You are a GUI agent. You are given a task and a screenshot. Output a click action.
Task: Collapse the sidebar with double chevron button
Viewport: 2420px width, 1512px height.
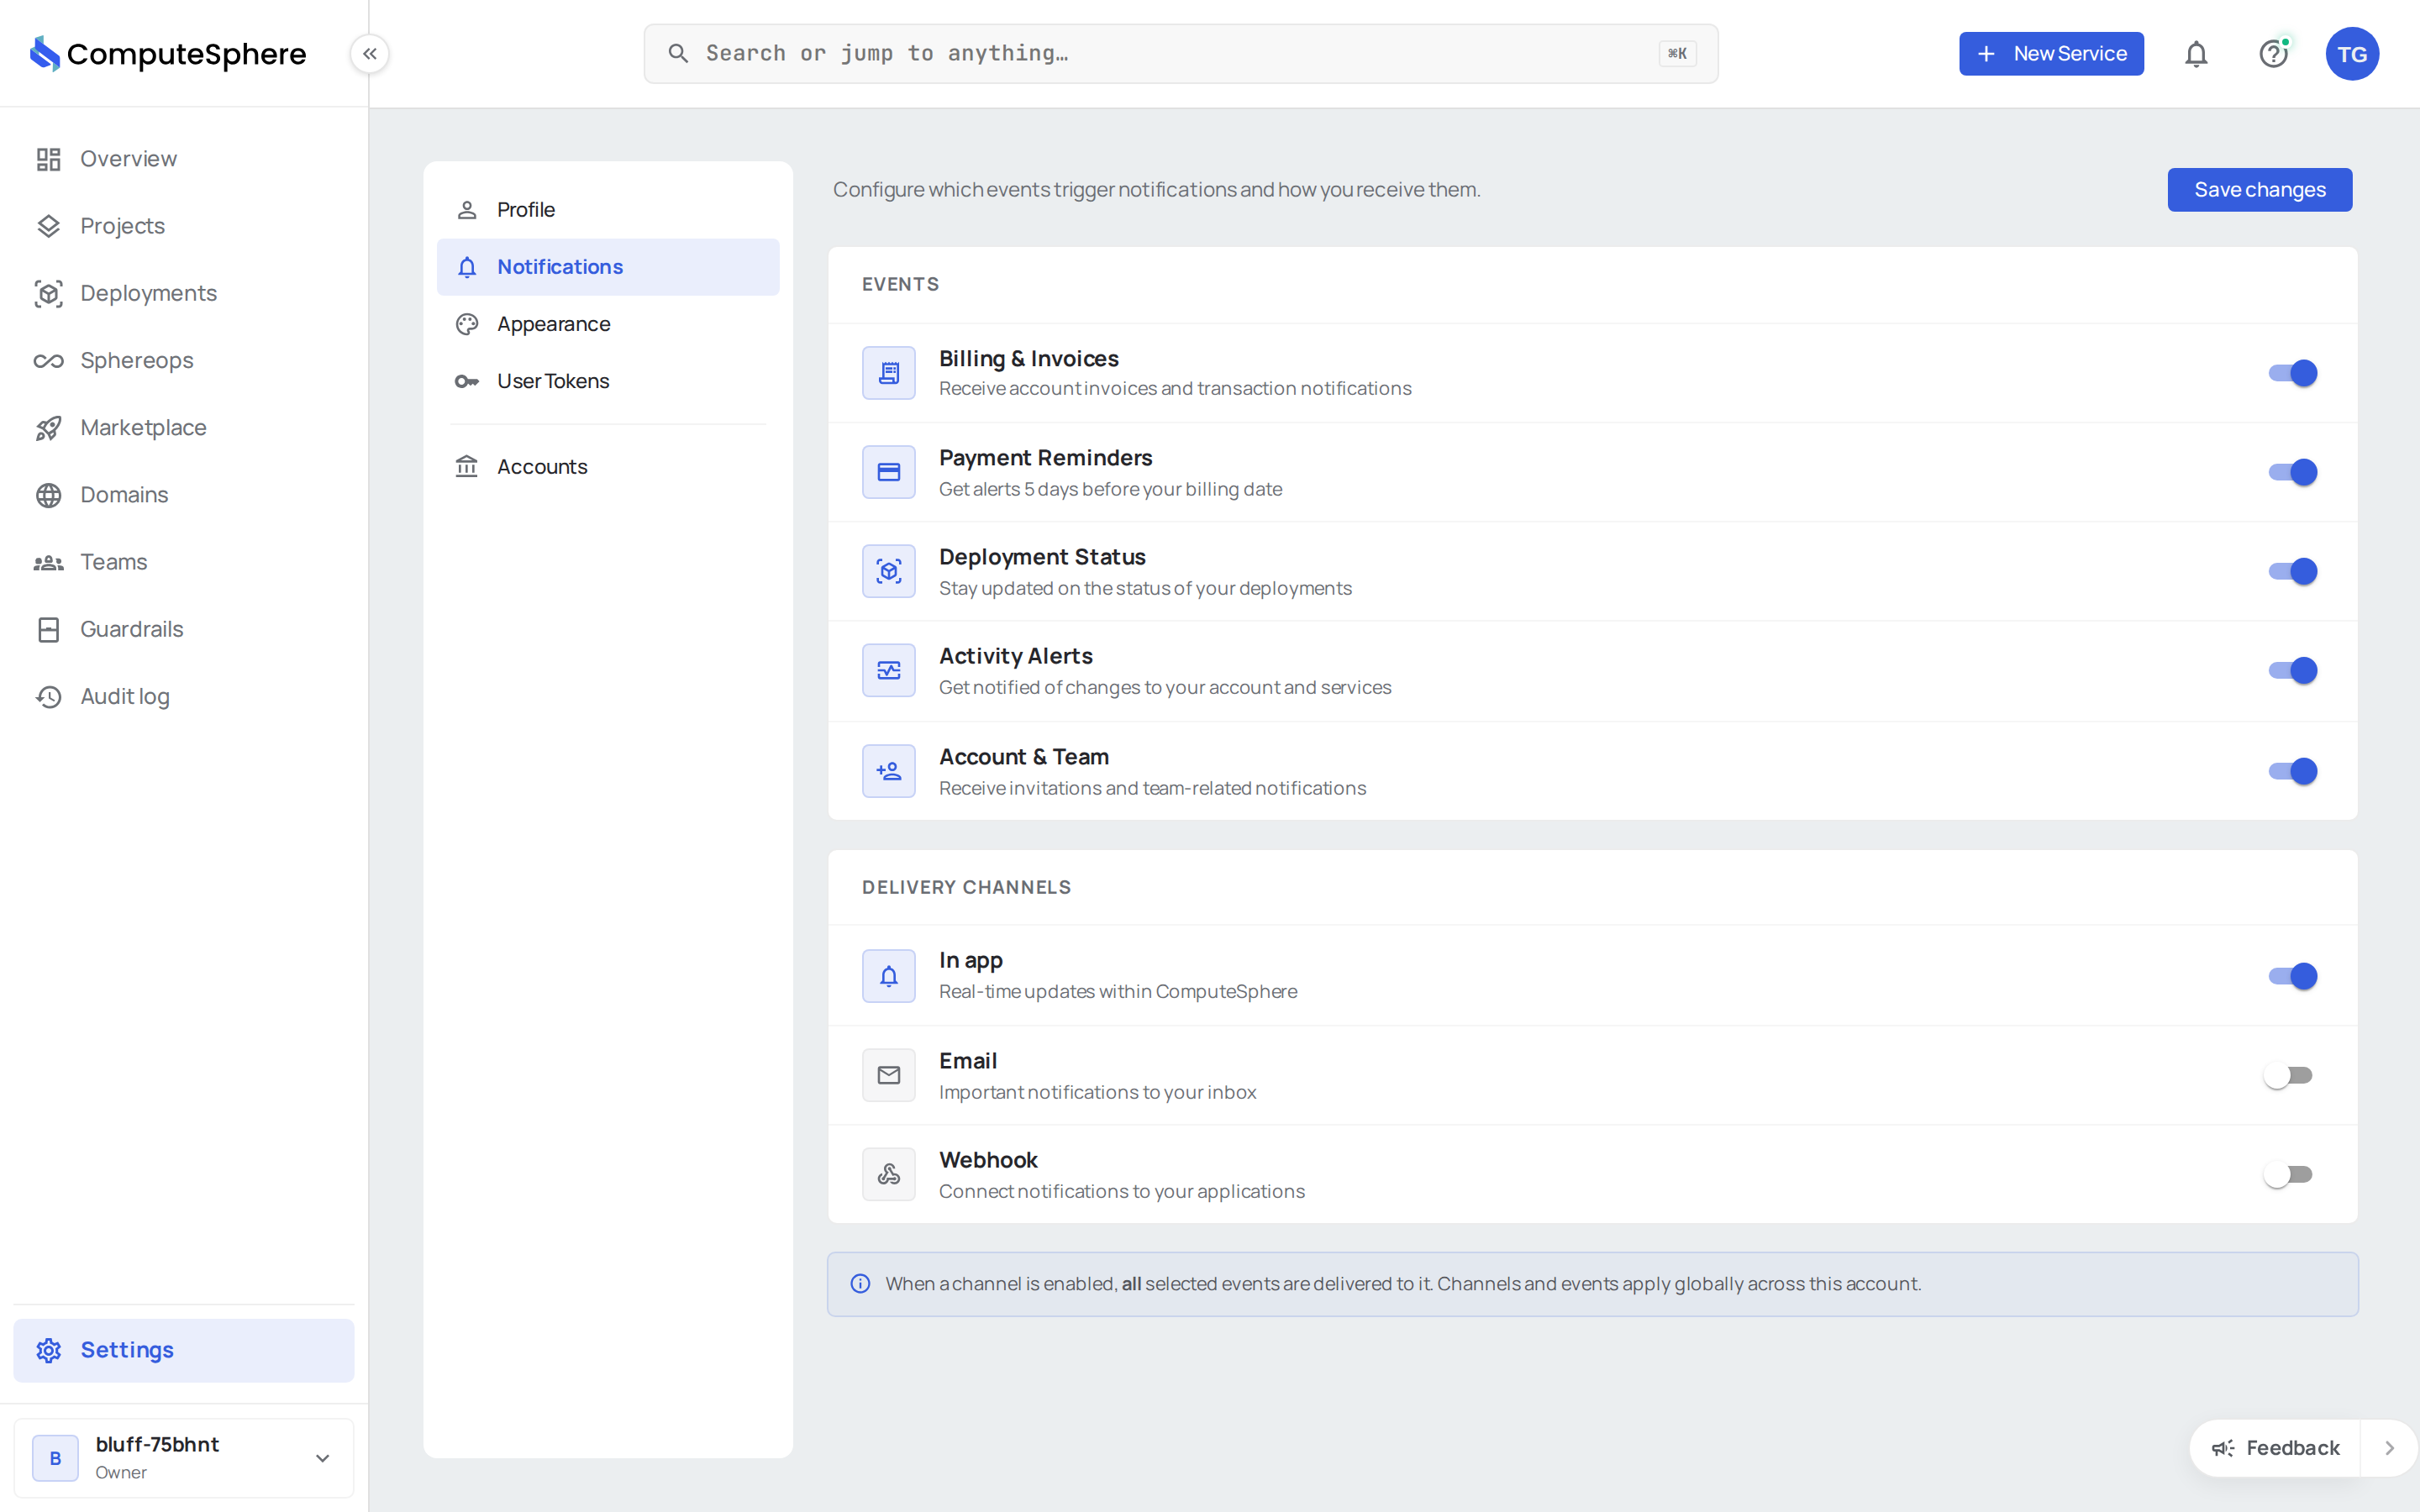pos(370,54)
